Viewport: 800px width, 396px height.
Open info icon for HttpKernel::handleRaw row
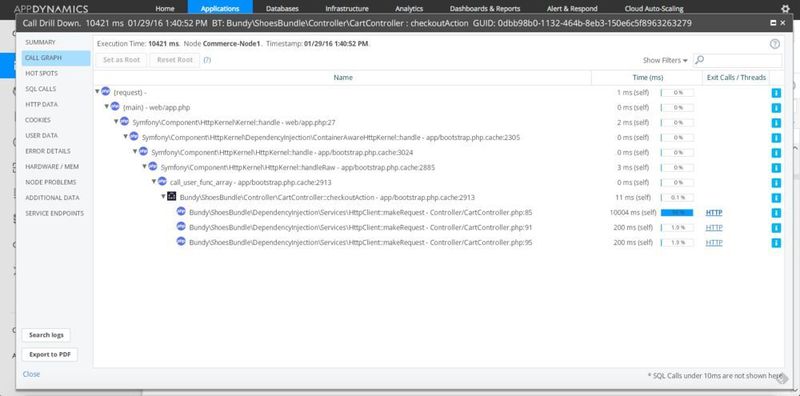pos(776,168)
